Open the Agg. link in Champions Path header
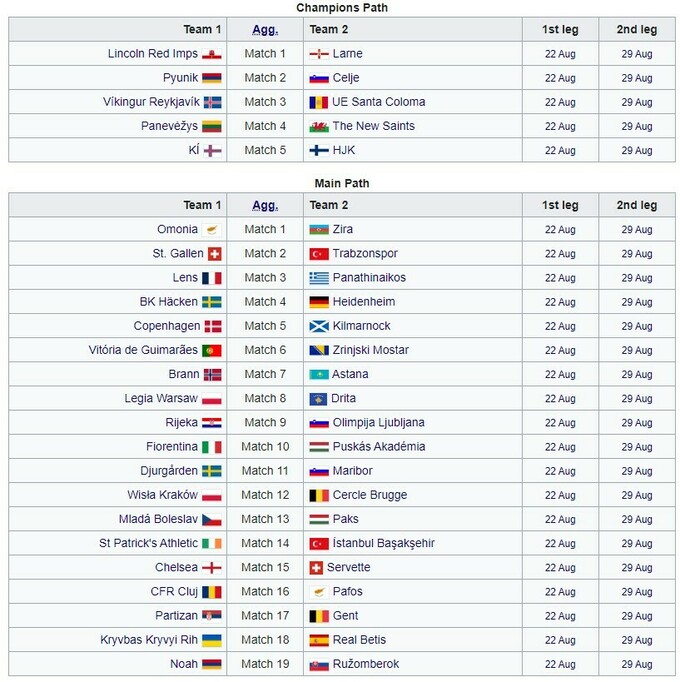Image resolution: width=680 pixels, height=682 pixels. (265, 30)
